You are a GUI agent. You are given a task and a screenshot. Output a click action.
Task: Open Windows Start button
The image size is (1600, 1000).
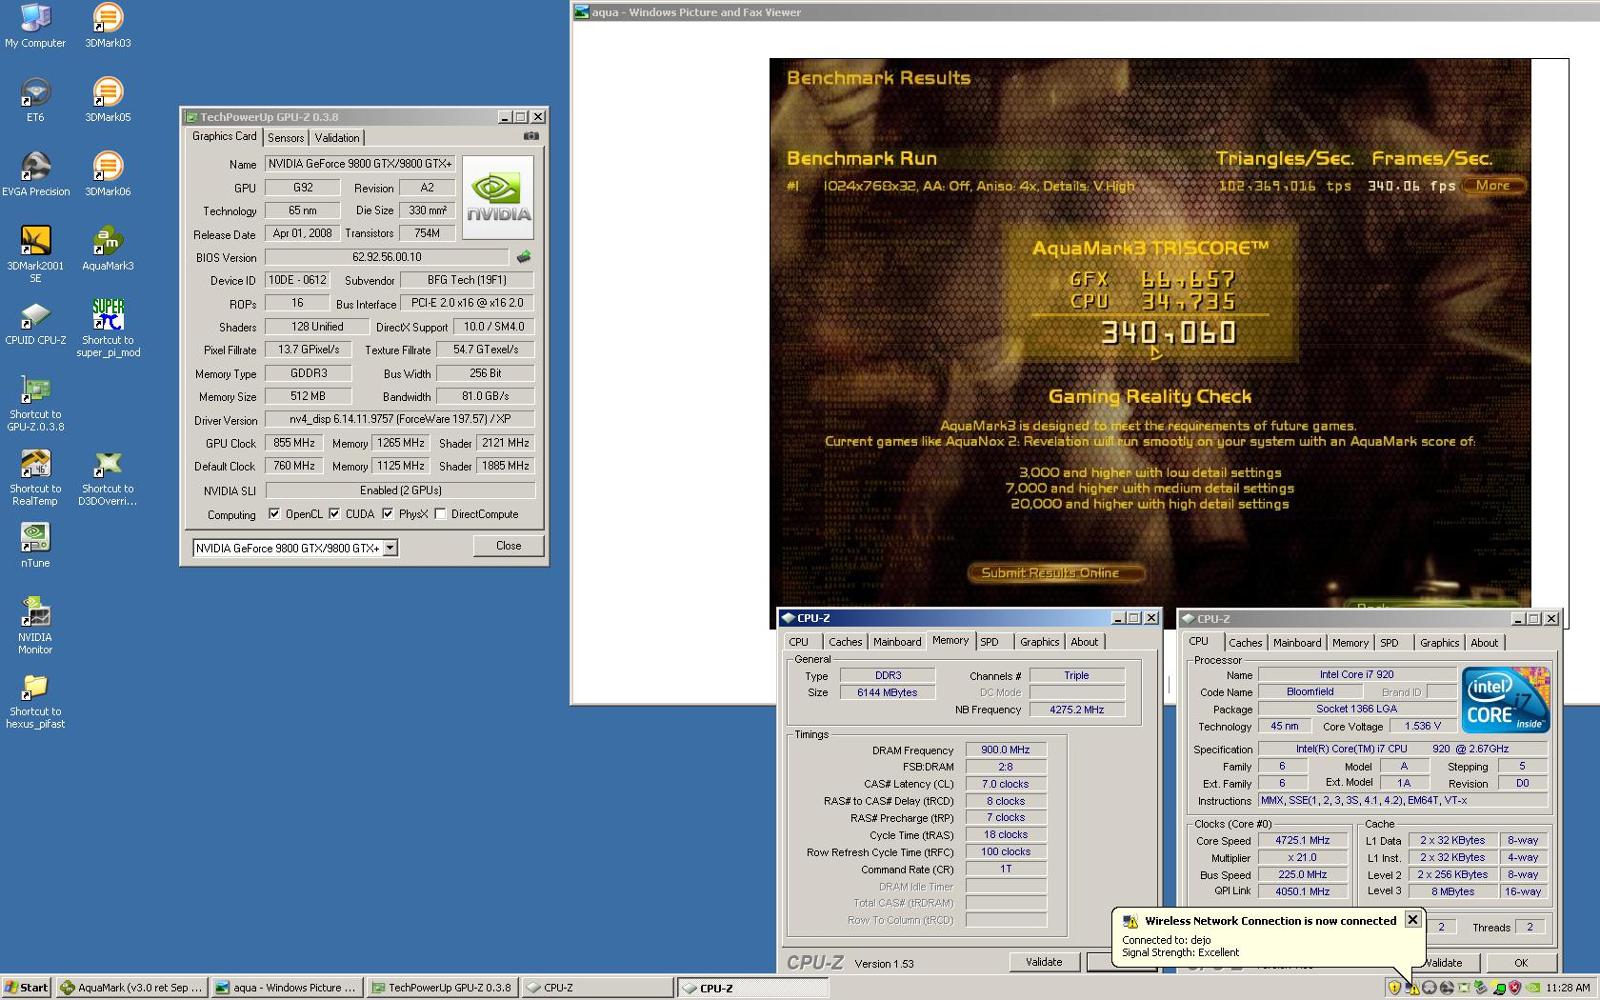(x=26, y=987)
